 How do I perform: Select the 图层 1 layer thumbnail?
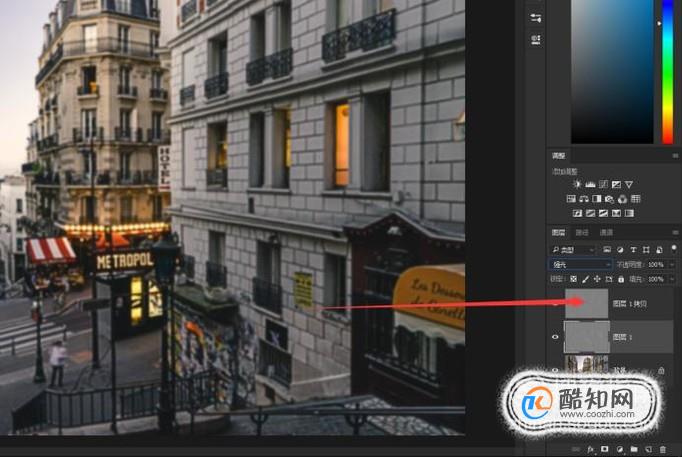pos(587,337)
